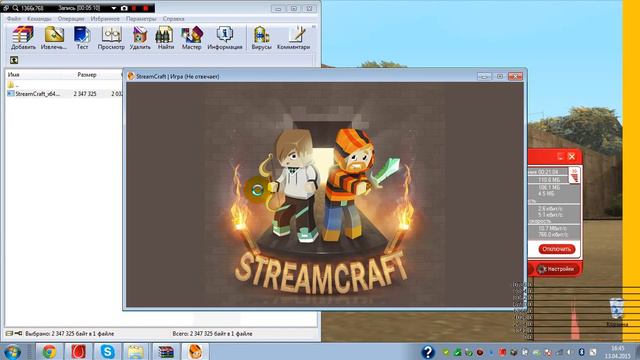Click the StreamCraft window title icon

pyautogui.click(x=131, y=76)
